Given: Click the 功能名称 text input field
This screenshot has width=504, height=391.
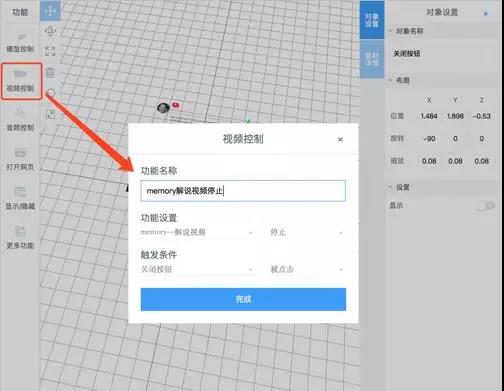Looking at the screenshot, I should [243, 191].
